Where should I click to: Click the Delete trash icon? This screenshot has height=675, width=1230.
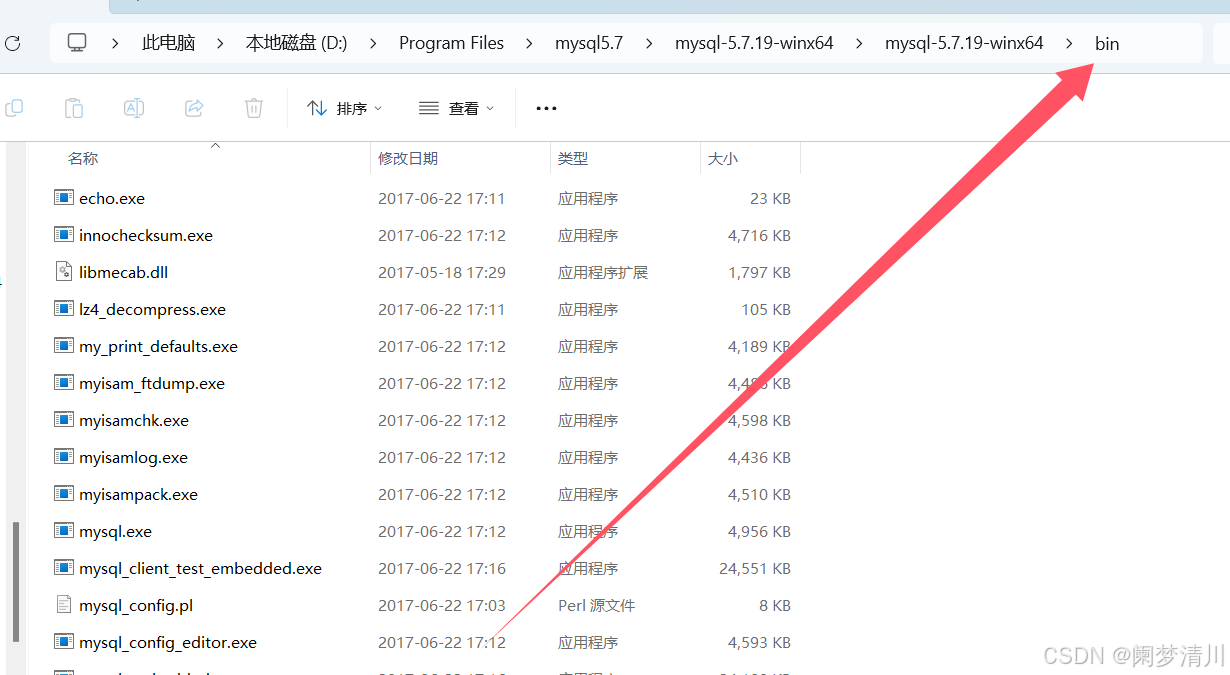click(254, 107)
